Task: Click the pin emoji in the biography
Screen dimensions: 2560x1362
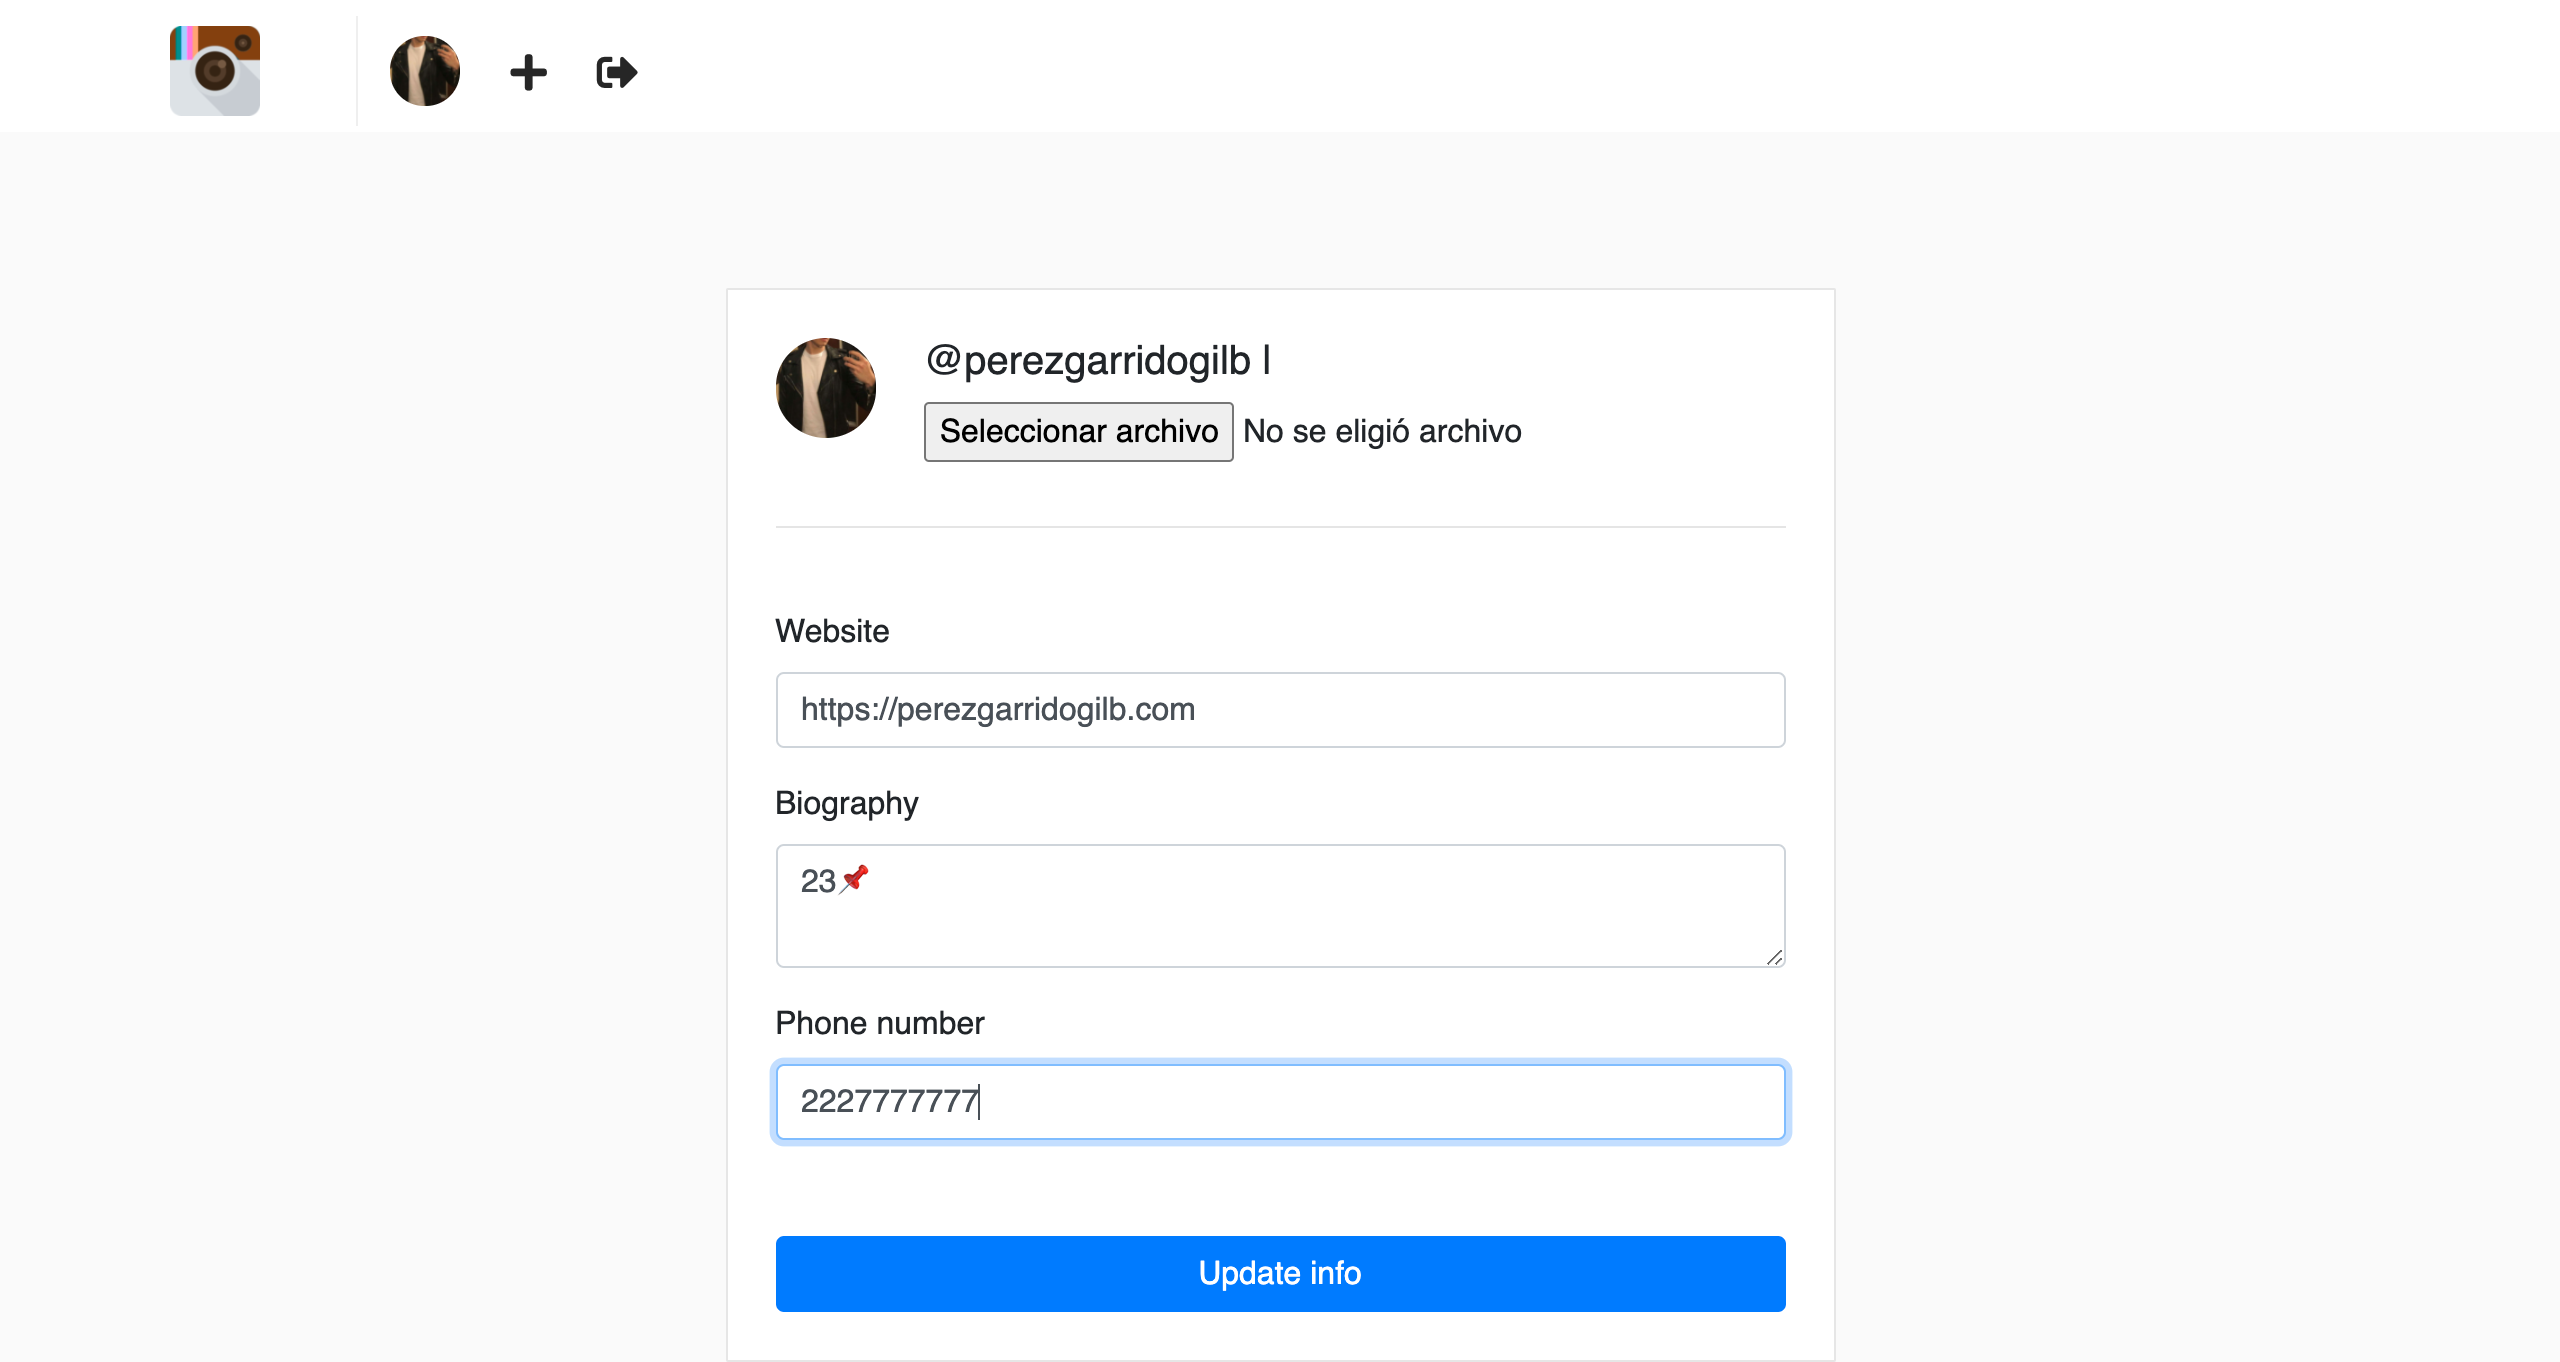Action: click(x=854, y=880)
